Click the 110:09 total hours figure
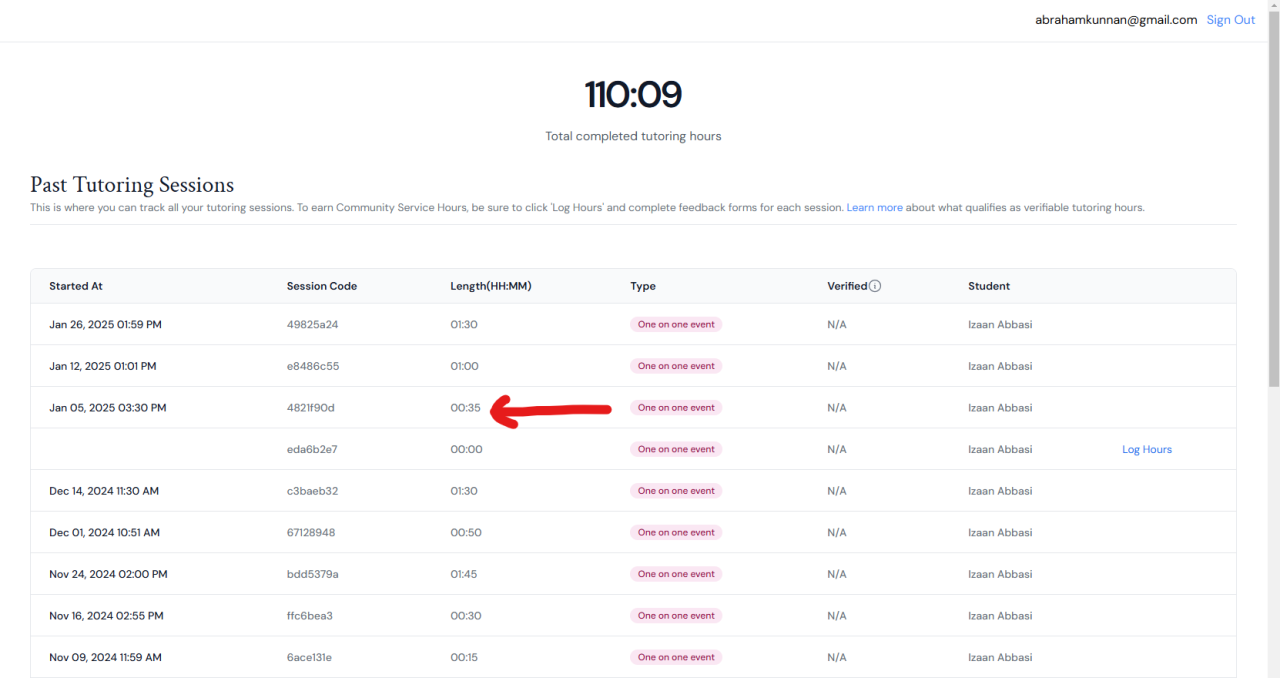Viewport: 1280px width, 678px height. click(x=633, y=95)
